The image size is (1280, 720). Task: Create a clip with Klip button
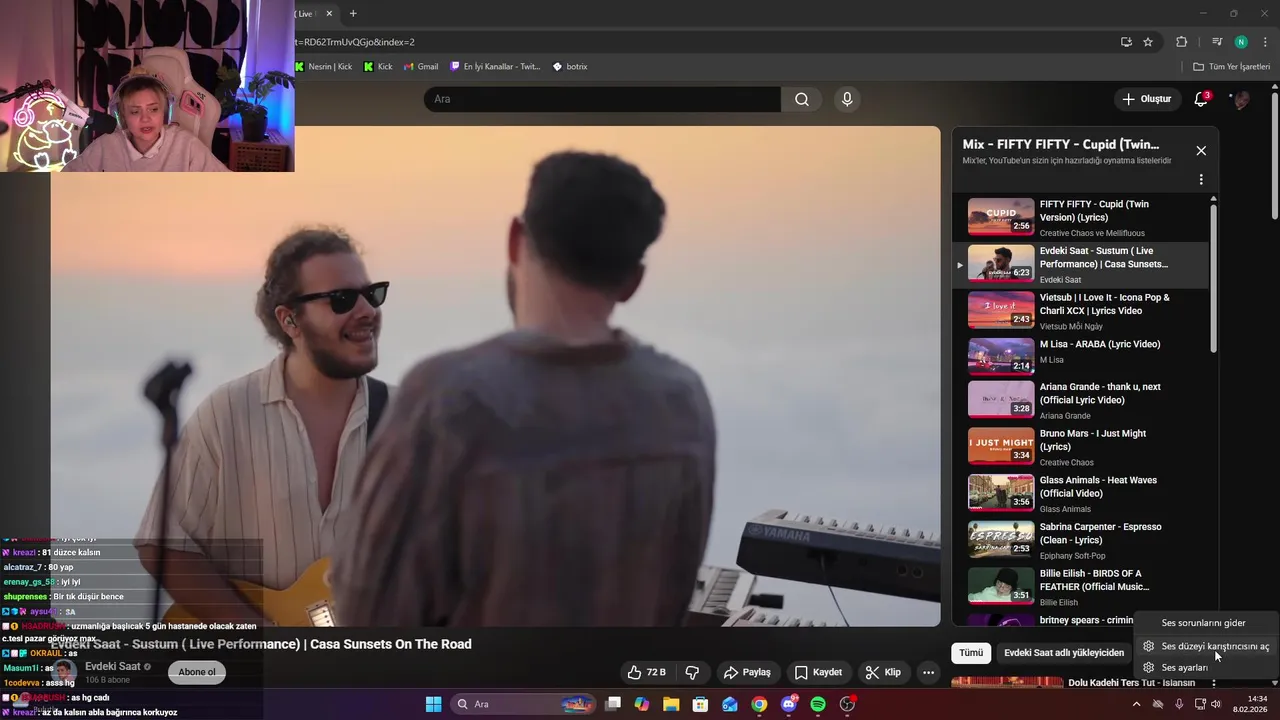(x=883, y=672)
